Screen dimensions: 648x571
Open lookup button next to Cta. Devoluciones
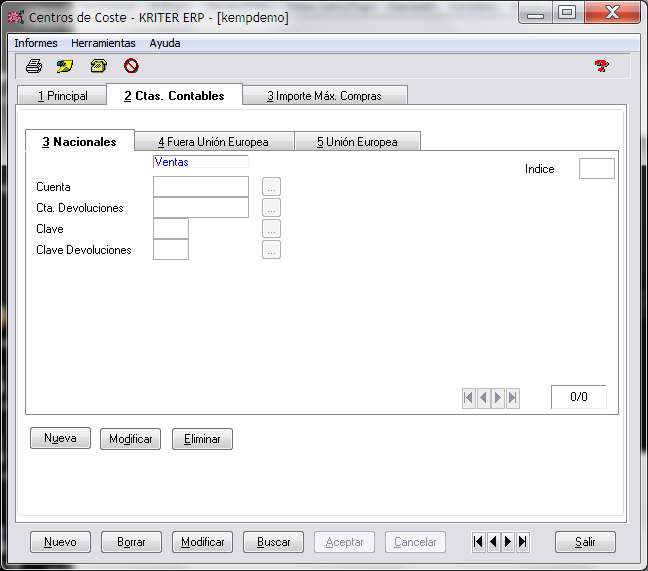click(x=272, y=207)
